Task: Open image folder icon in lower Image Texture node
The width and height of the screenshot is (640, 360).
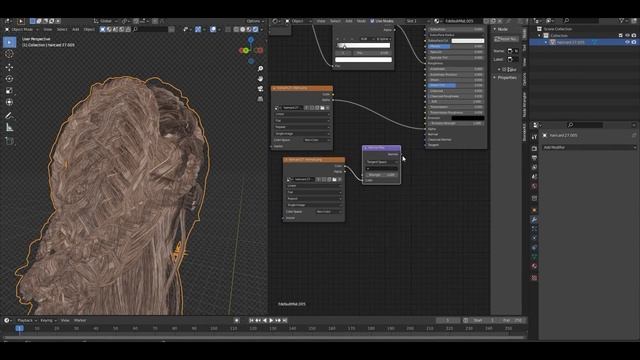Action: click(334, 180)
